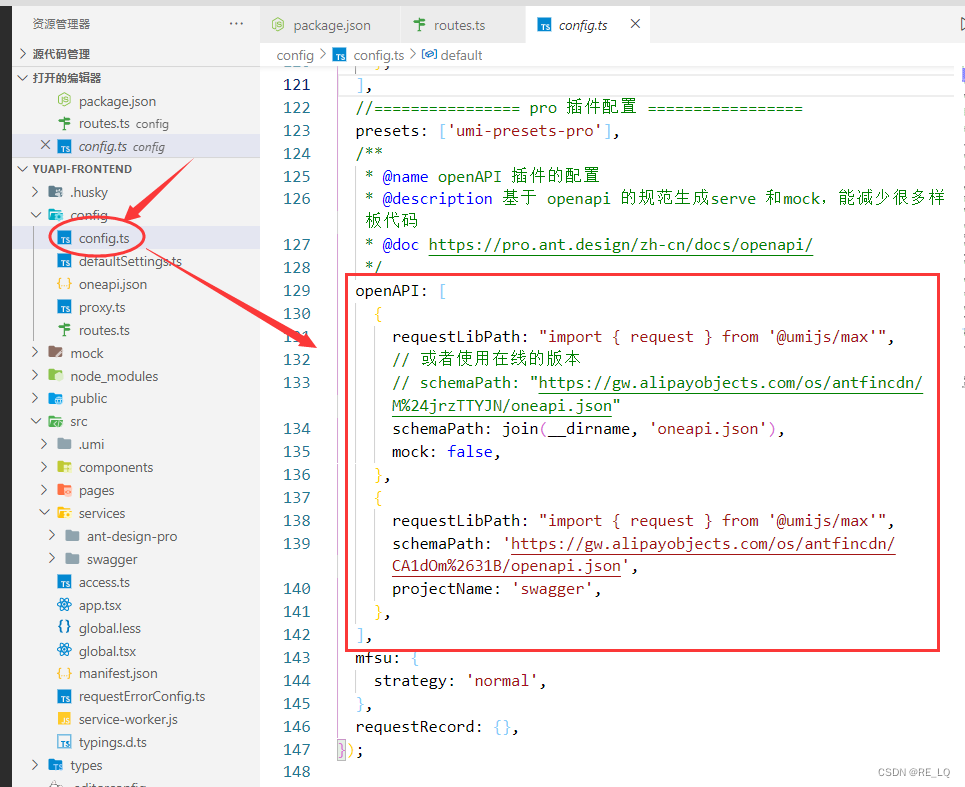
Task: Expand the types folder chevron
Action: (36, 765)
